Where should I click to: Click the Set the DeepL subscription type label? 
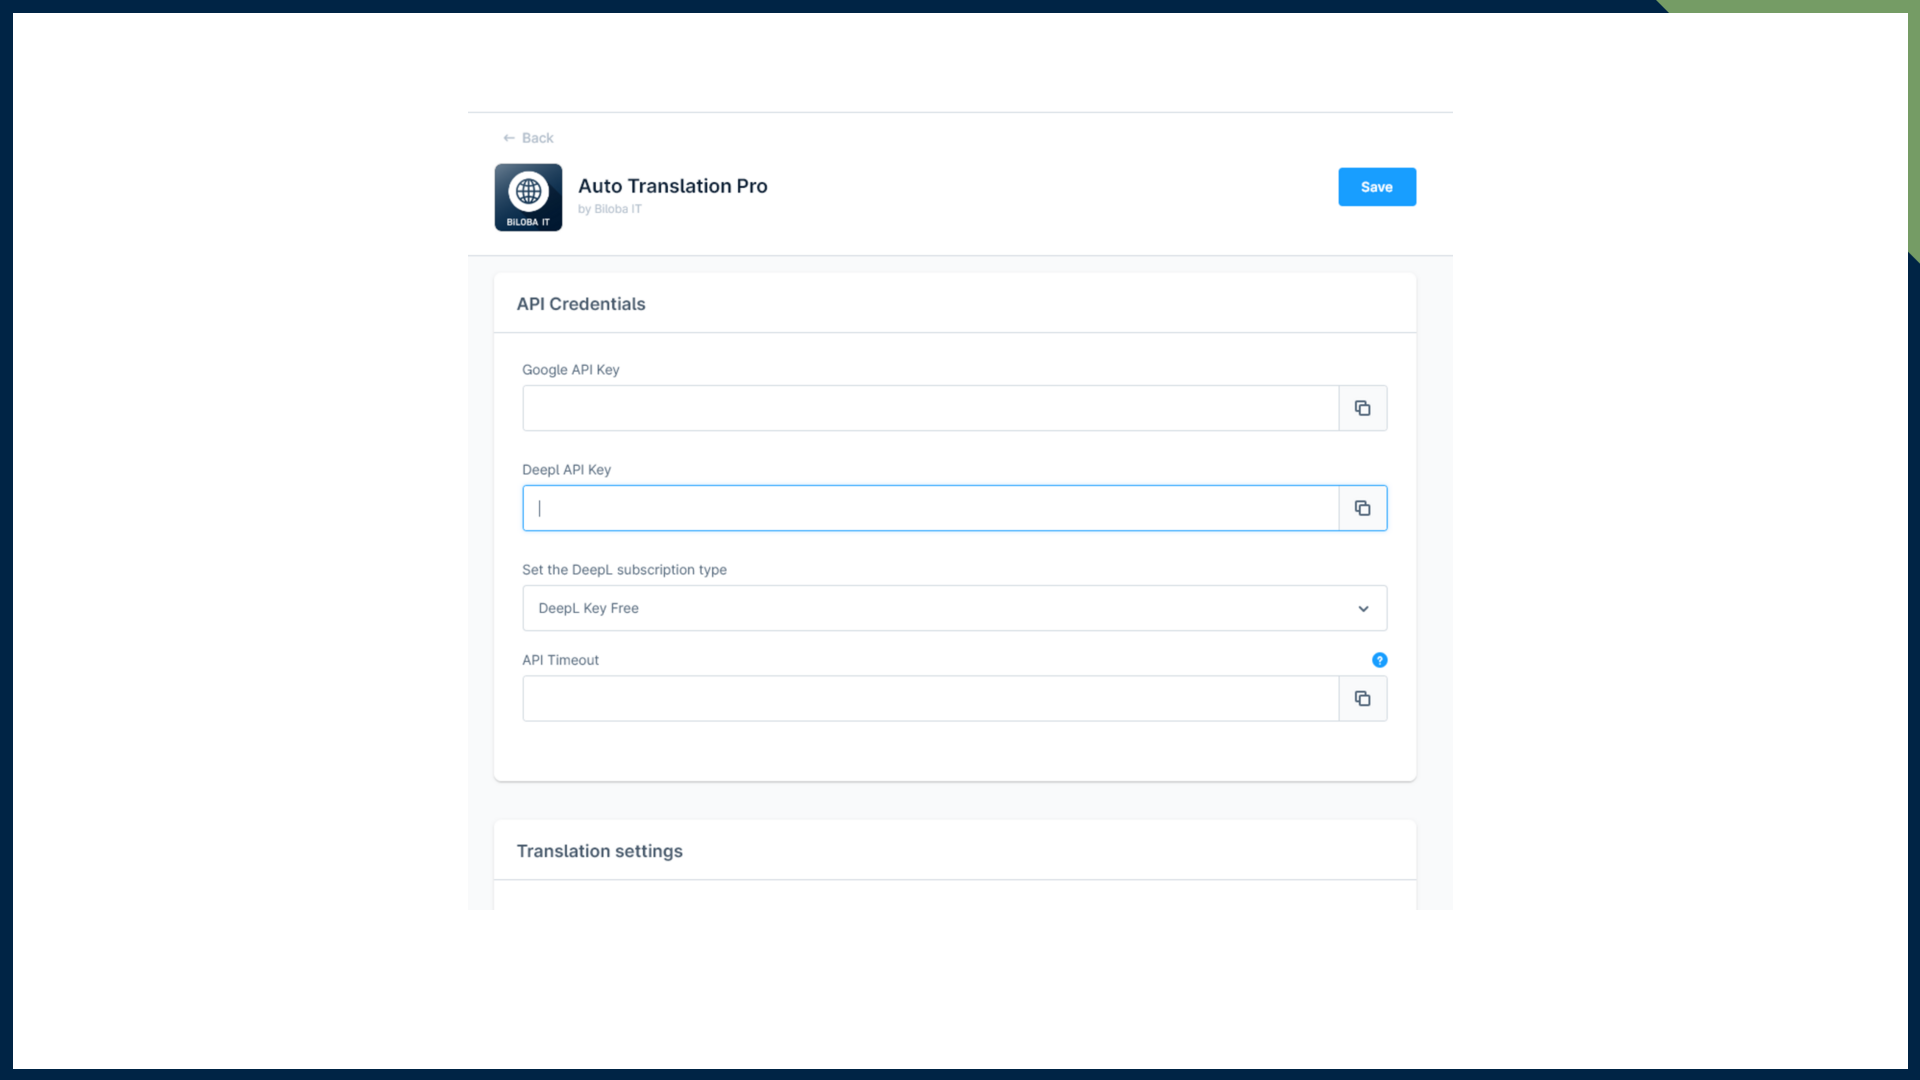[x=624, y=570]
